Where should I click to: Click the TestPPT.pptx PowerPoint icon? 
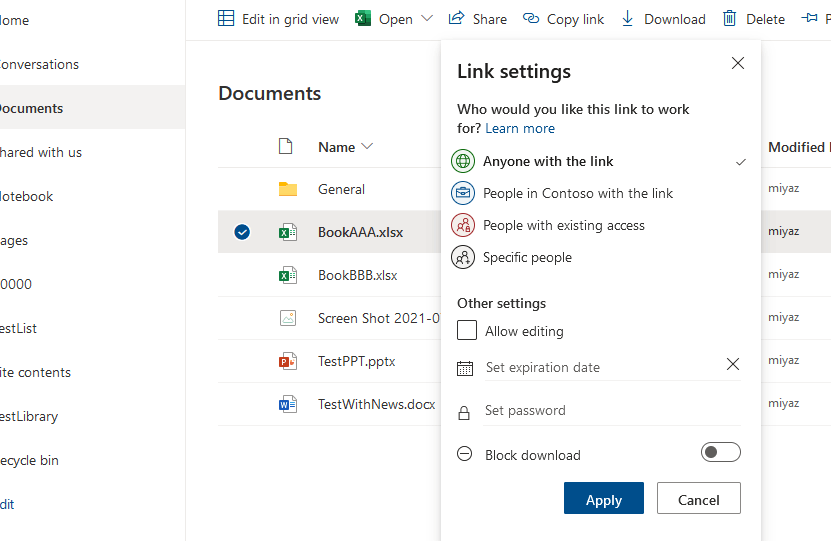288,361
